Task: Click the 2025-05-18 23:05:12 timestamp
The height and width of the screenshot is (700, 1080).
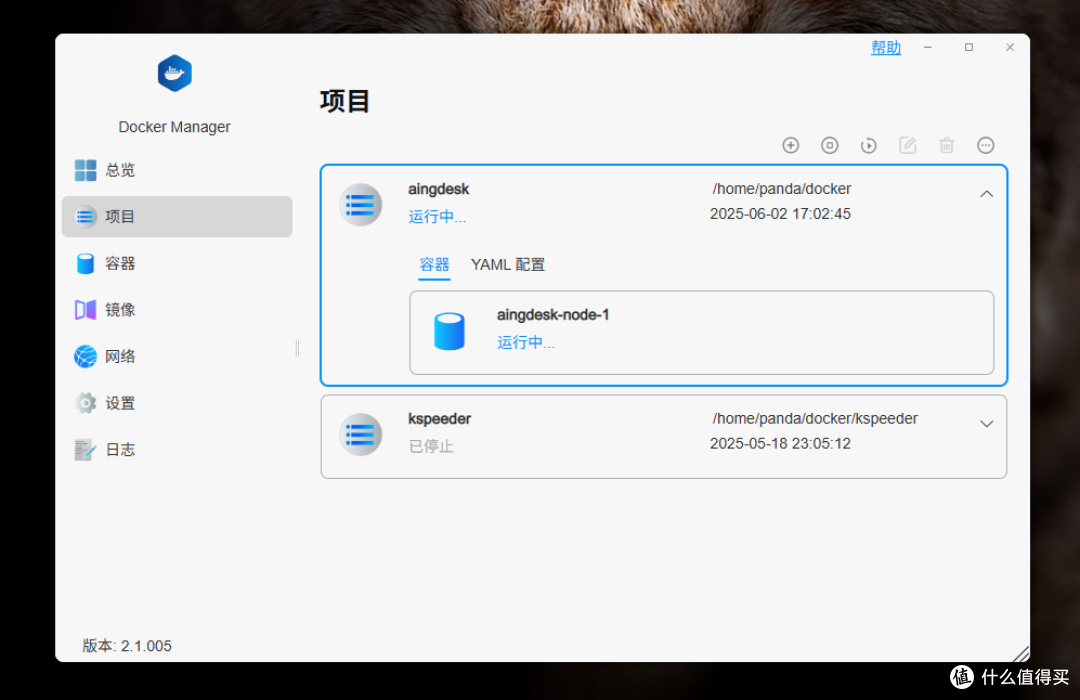Action: coord(780,444)
